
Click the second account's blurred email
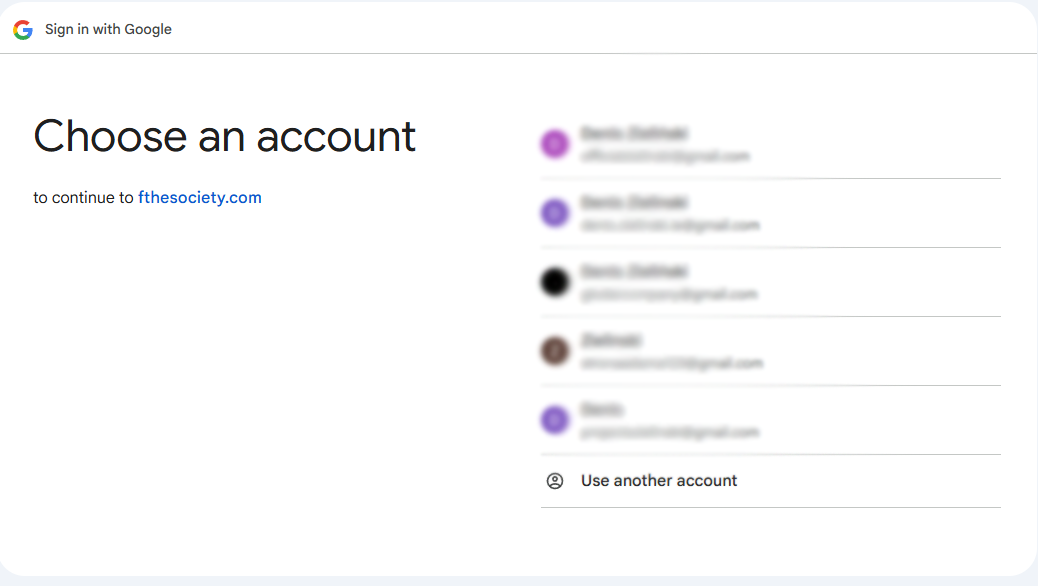point(670,225)
